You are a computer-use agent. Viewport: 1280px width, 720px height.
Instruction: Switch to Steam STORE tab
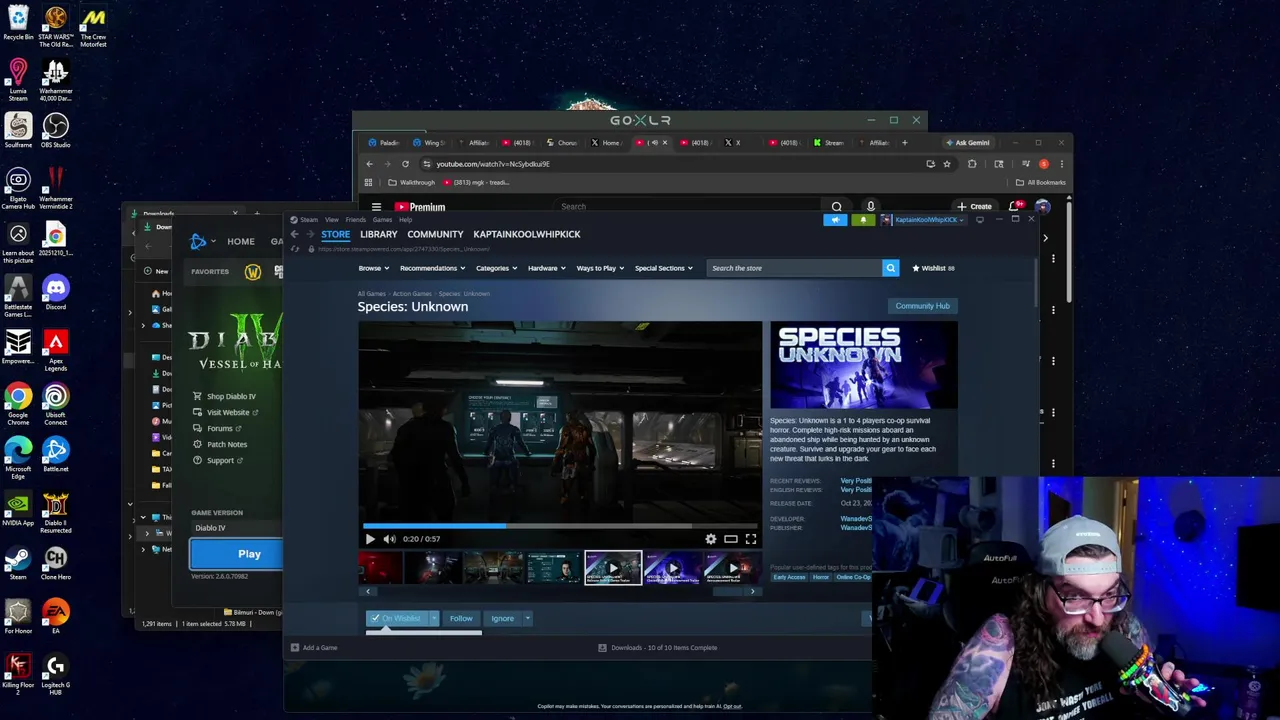(335, 234)
